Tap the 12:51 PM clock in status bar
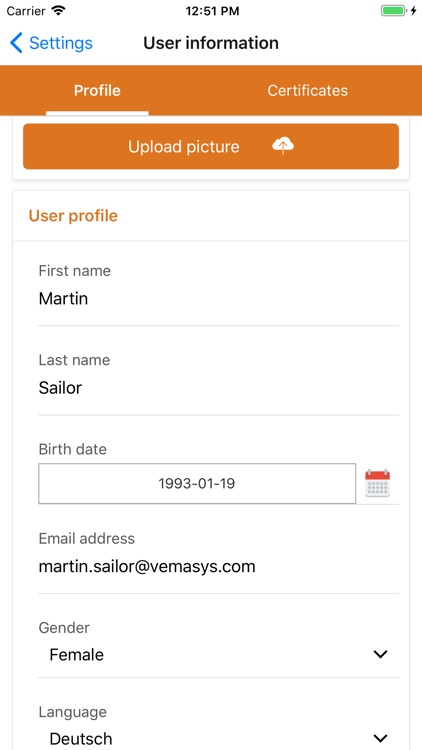The width and height of the screenshot is (422, 750). (x=212, y=11)
